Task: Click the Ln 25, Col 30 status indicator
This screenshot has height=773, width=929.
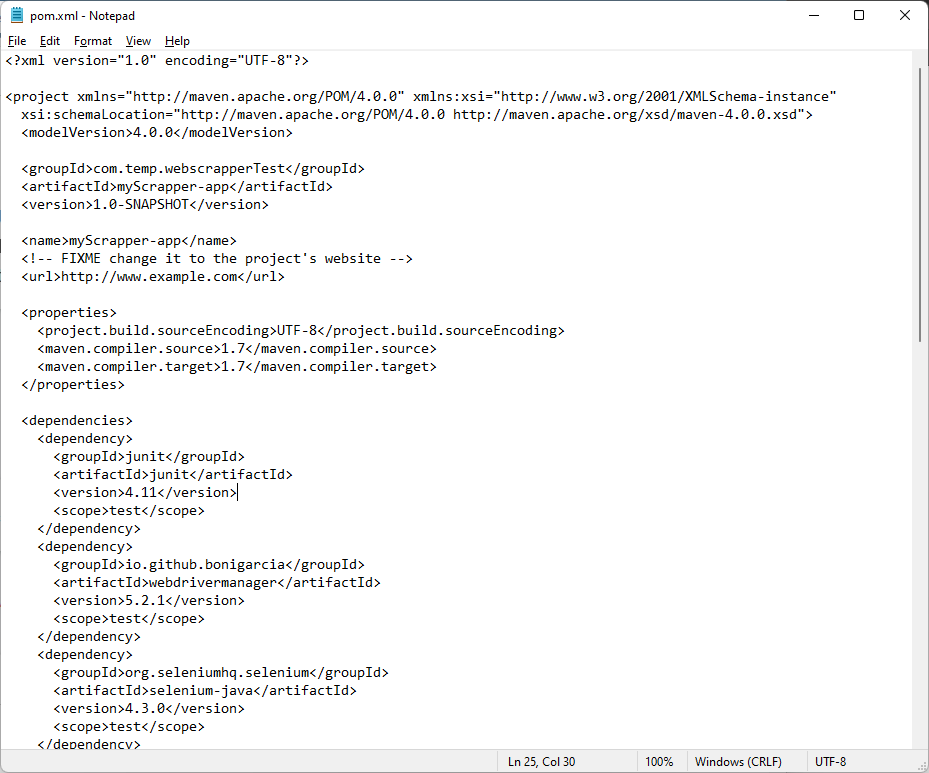Action: 542,762
